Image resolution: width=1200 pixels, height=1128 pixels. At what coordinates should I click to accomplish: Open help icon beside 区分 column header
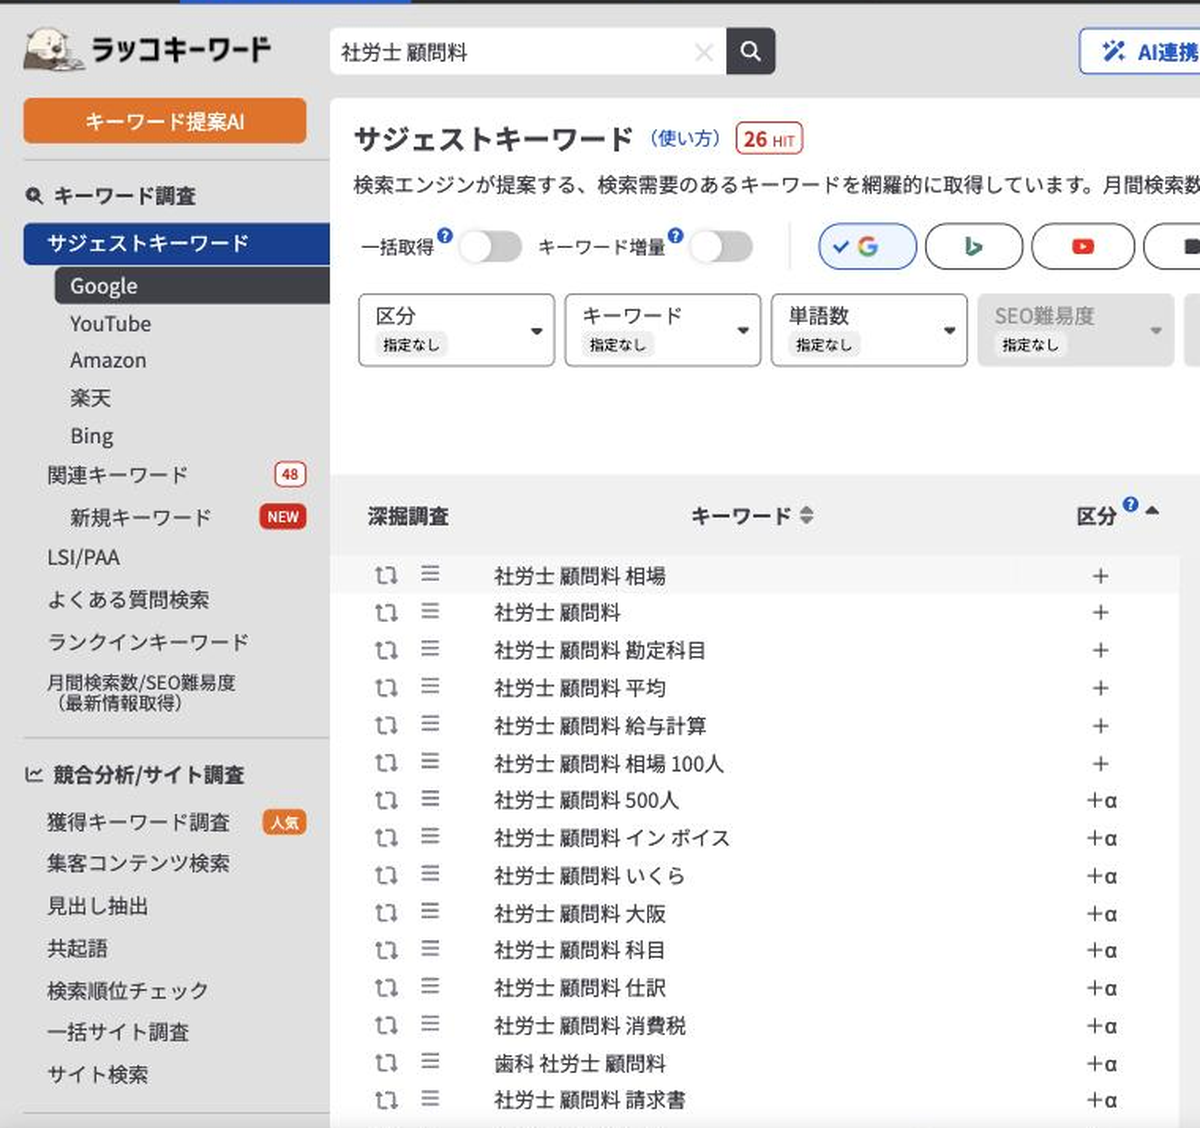pos(1130,505)
